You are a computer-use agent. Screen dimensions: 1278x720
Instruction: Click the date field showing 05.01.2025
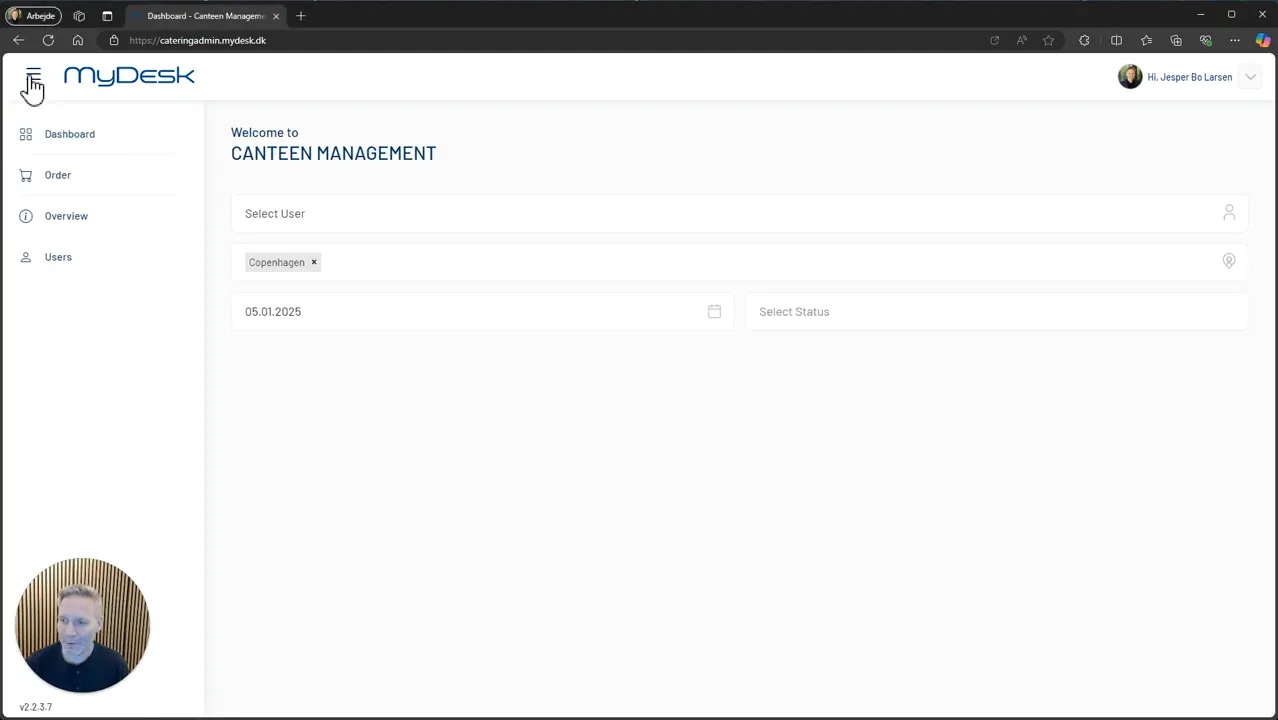tap(481, 311)
